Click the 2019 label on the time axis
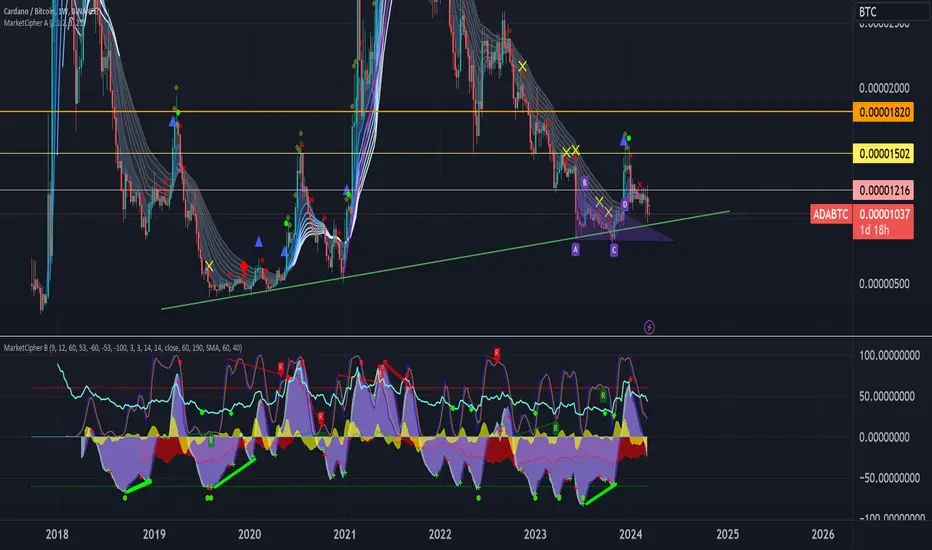Screen dimensions: 932x550 click(154, 535)
